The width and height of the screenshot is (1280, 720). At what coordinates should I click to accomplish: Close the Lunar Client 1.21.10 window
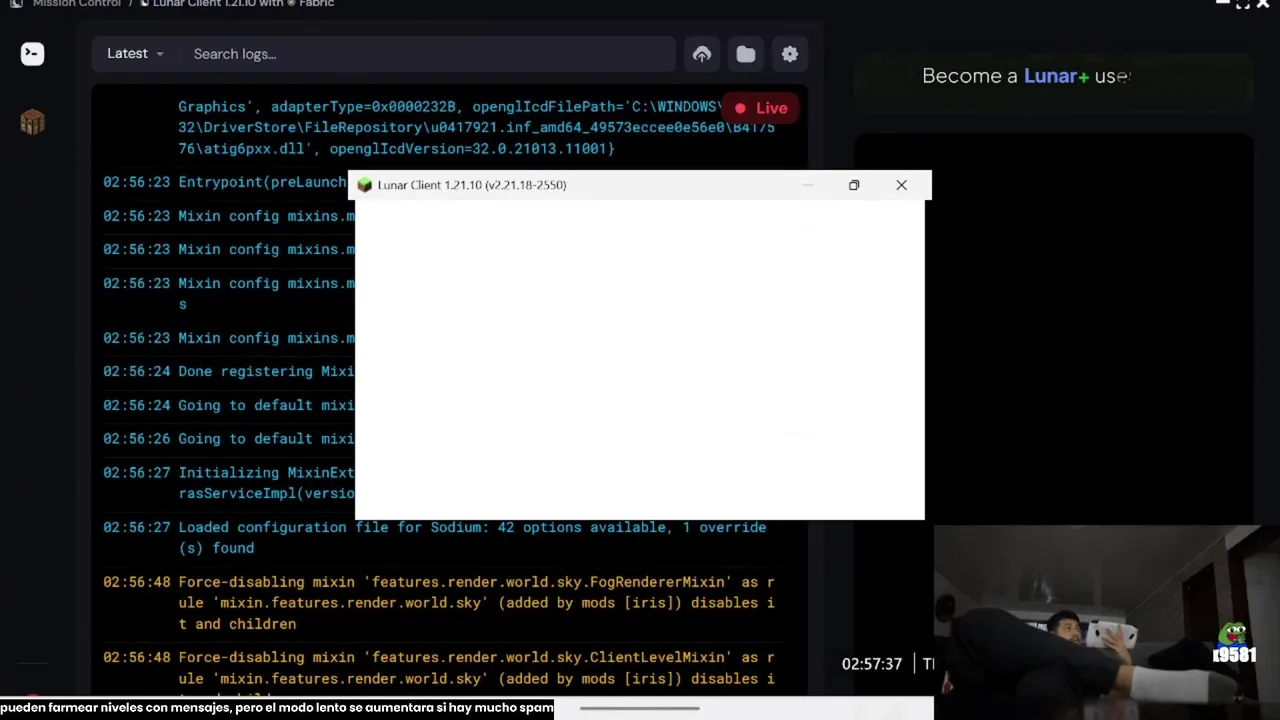[901, 185]
